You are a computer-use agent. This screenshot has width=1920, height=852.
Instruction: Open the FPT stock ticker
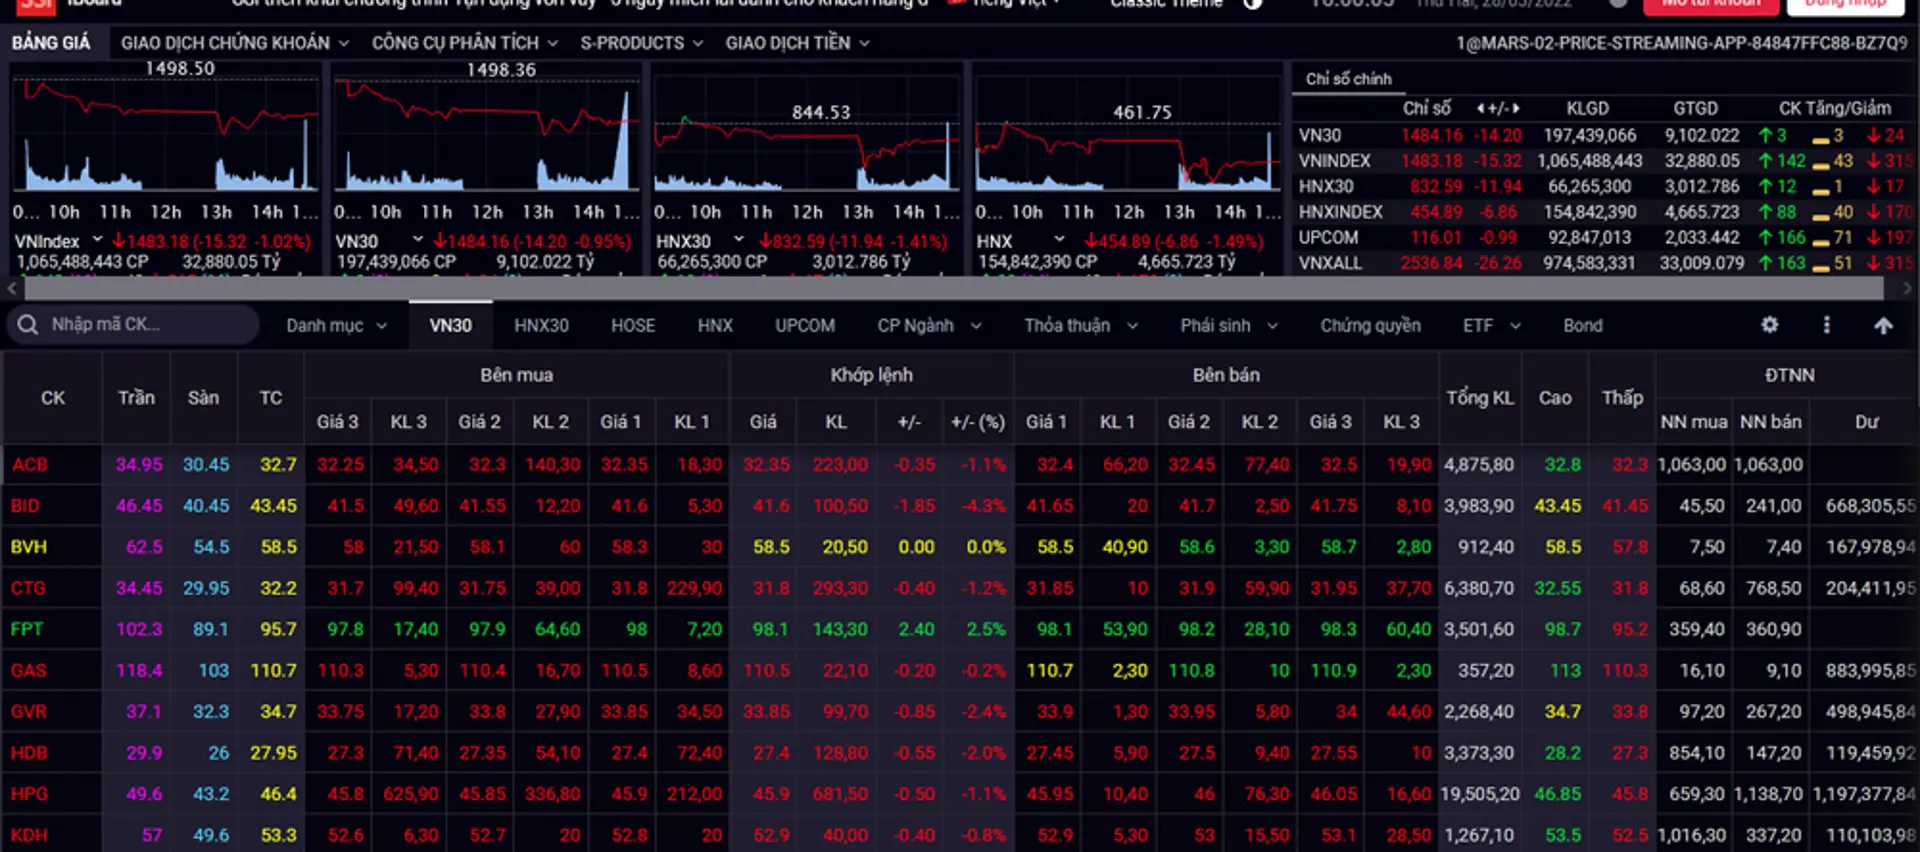(x=27, y=629)
